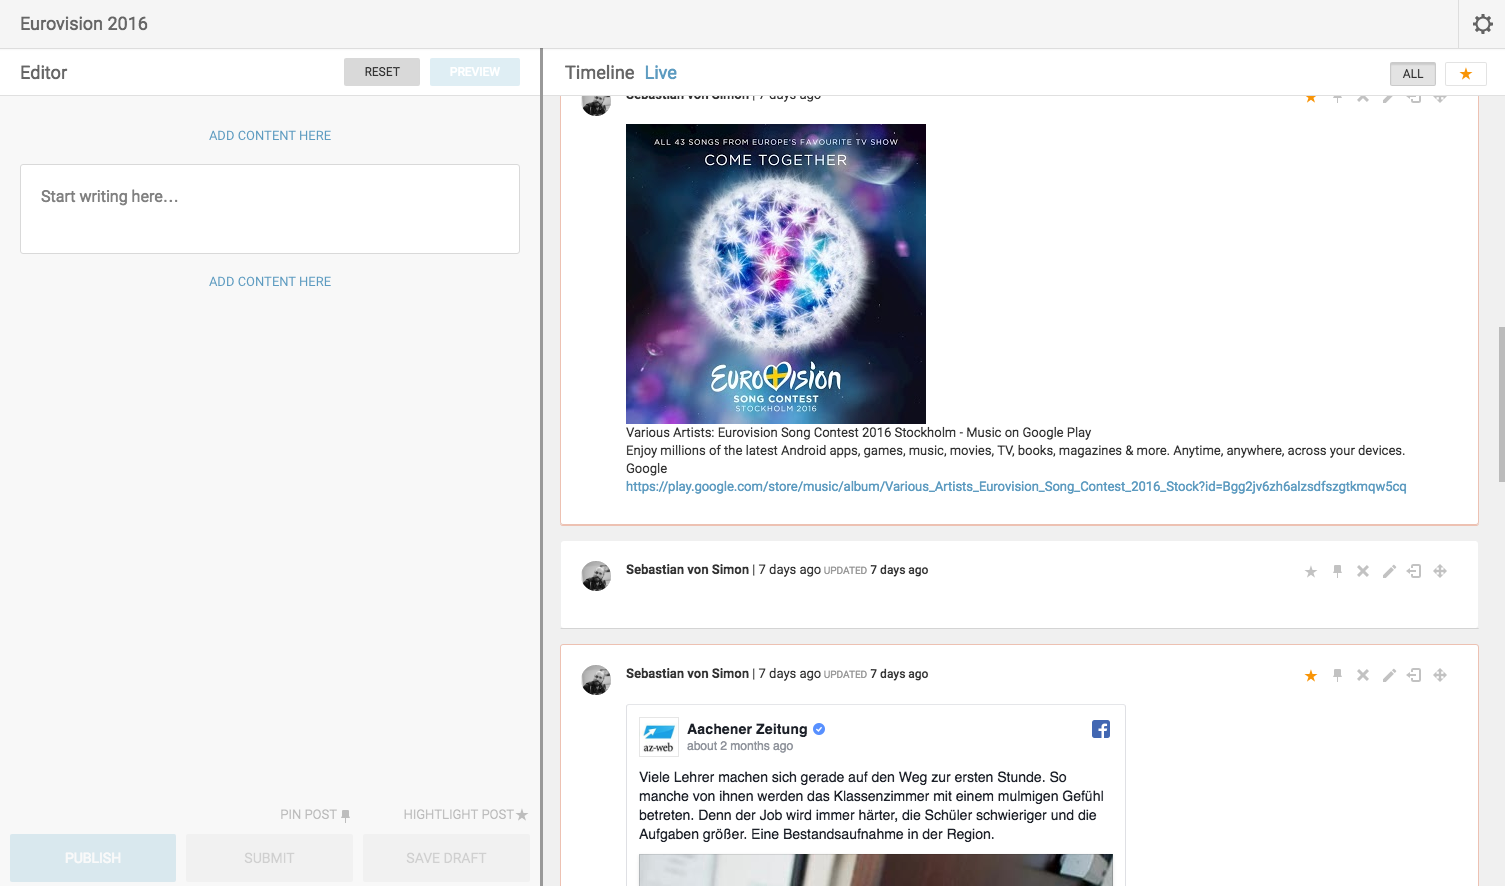The image size is (1505, 886).
Task: Click the 'Editor' panel heading
Action: click(x=44, y=73)
